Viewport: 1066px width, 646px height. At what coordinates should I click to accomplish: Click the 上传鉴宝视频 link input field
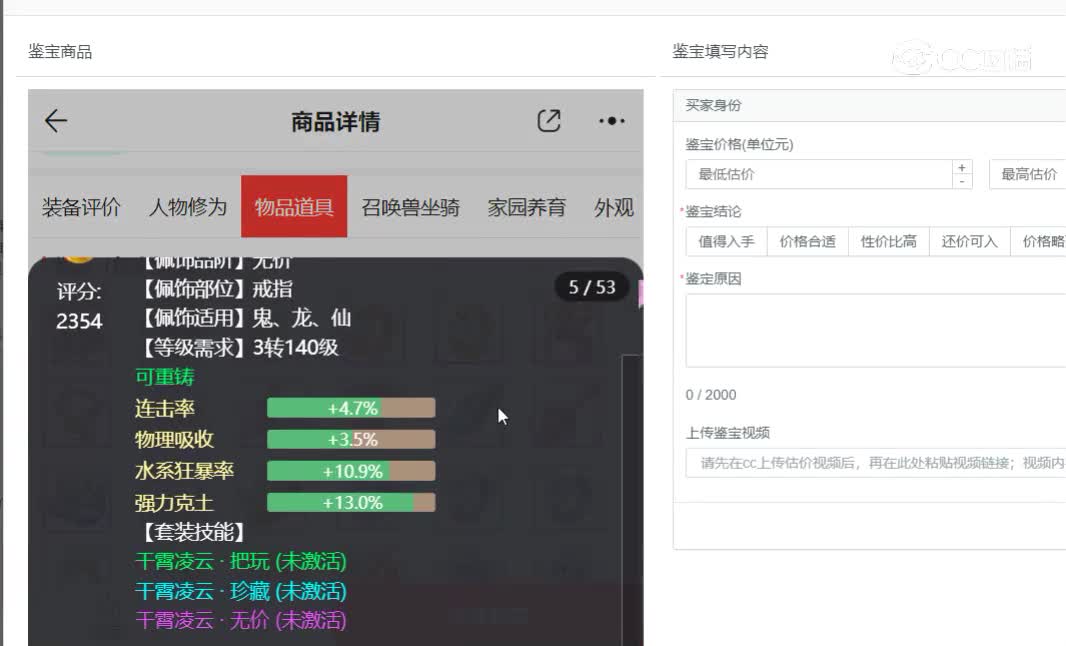click(x=876, y=463)
